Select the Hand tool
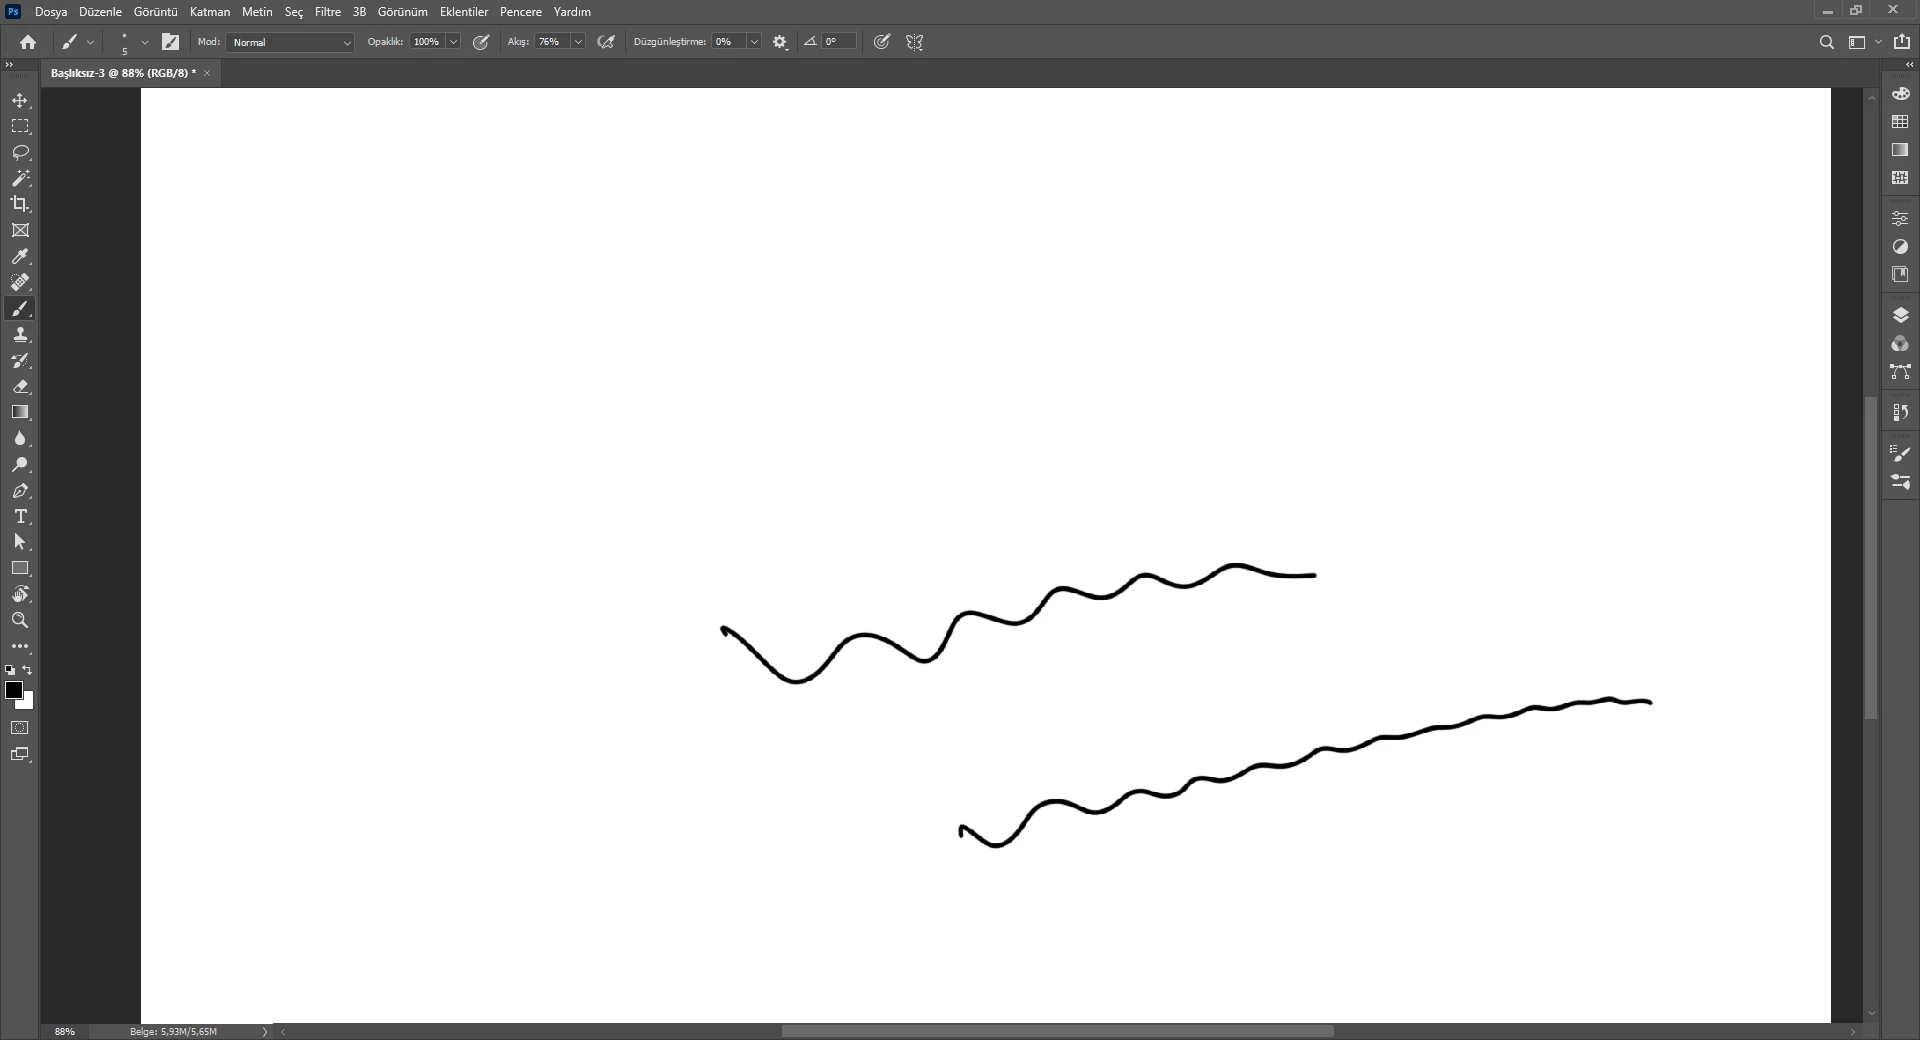Viewport: 1920px width, 1040px height. 20,595
